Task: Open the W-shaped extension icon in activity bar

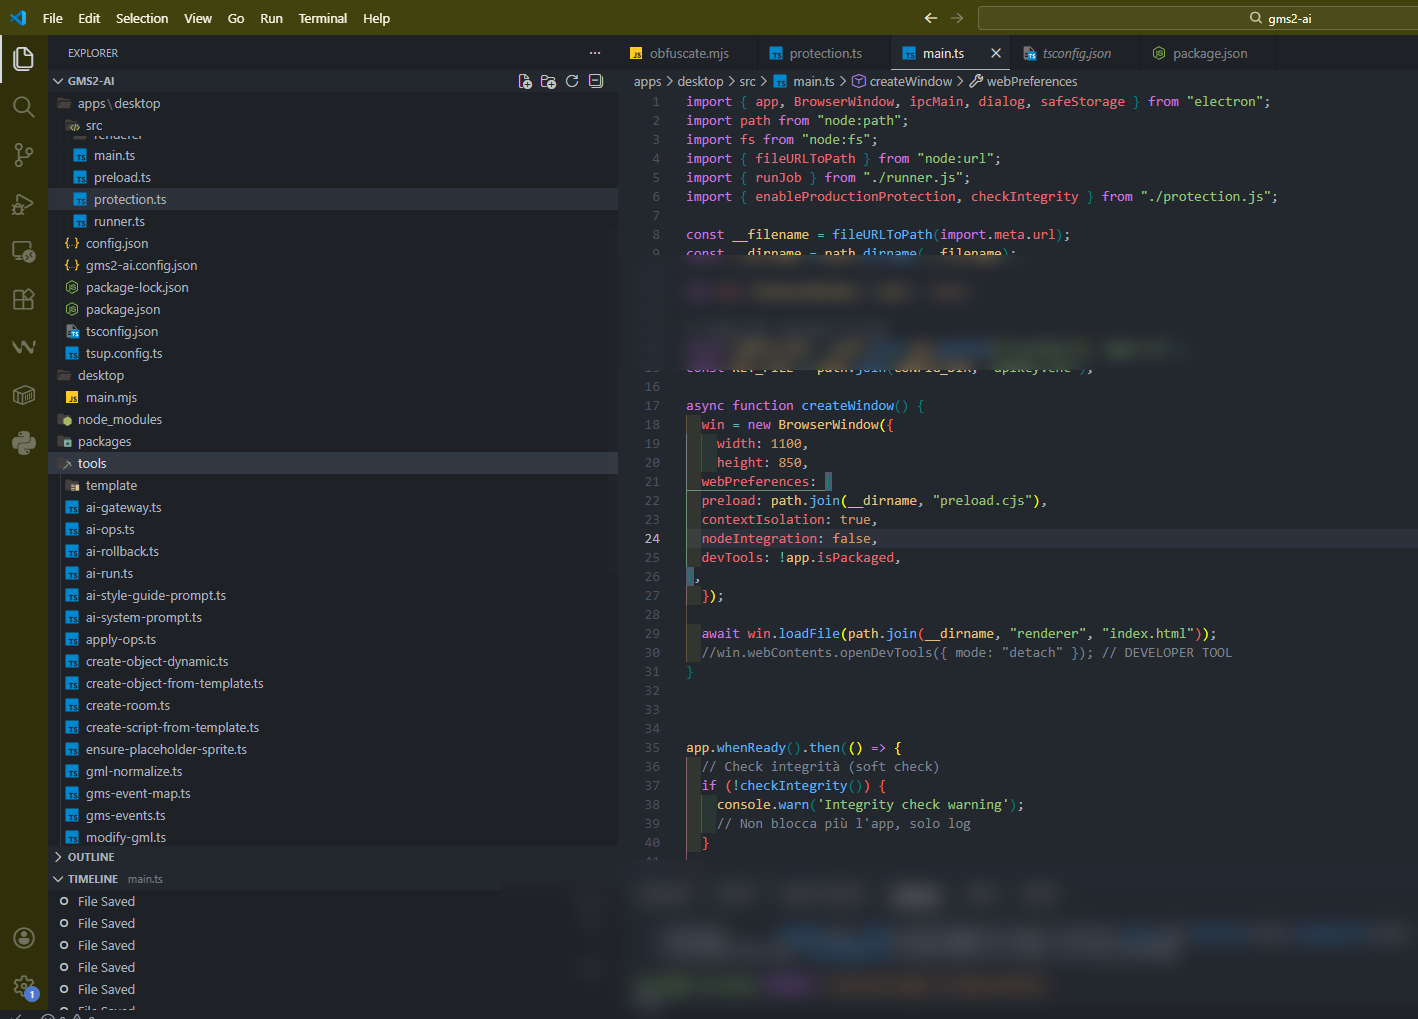Action: [24, 347]
